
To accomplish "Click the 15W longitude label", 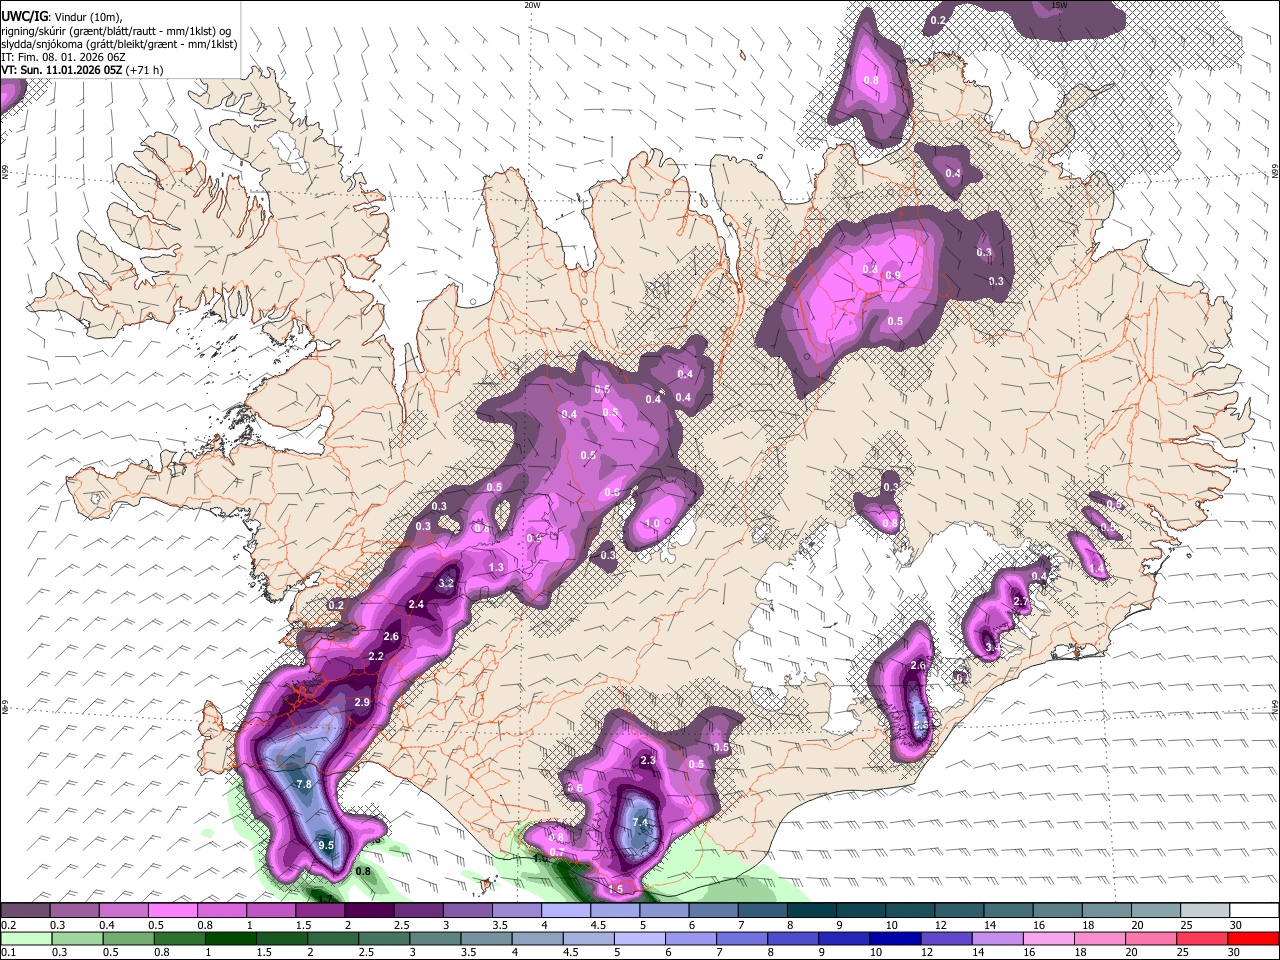I will point(1059,5).
